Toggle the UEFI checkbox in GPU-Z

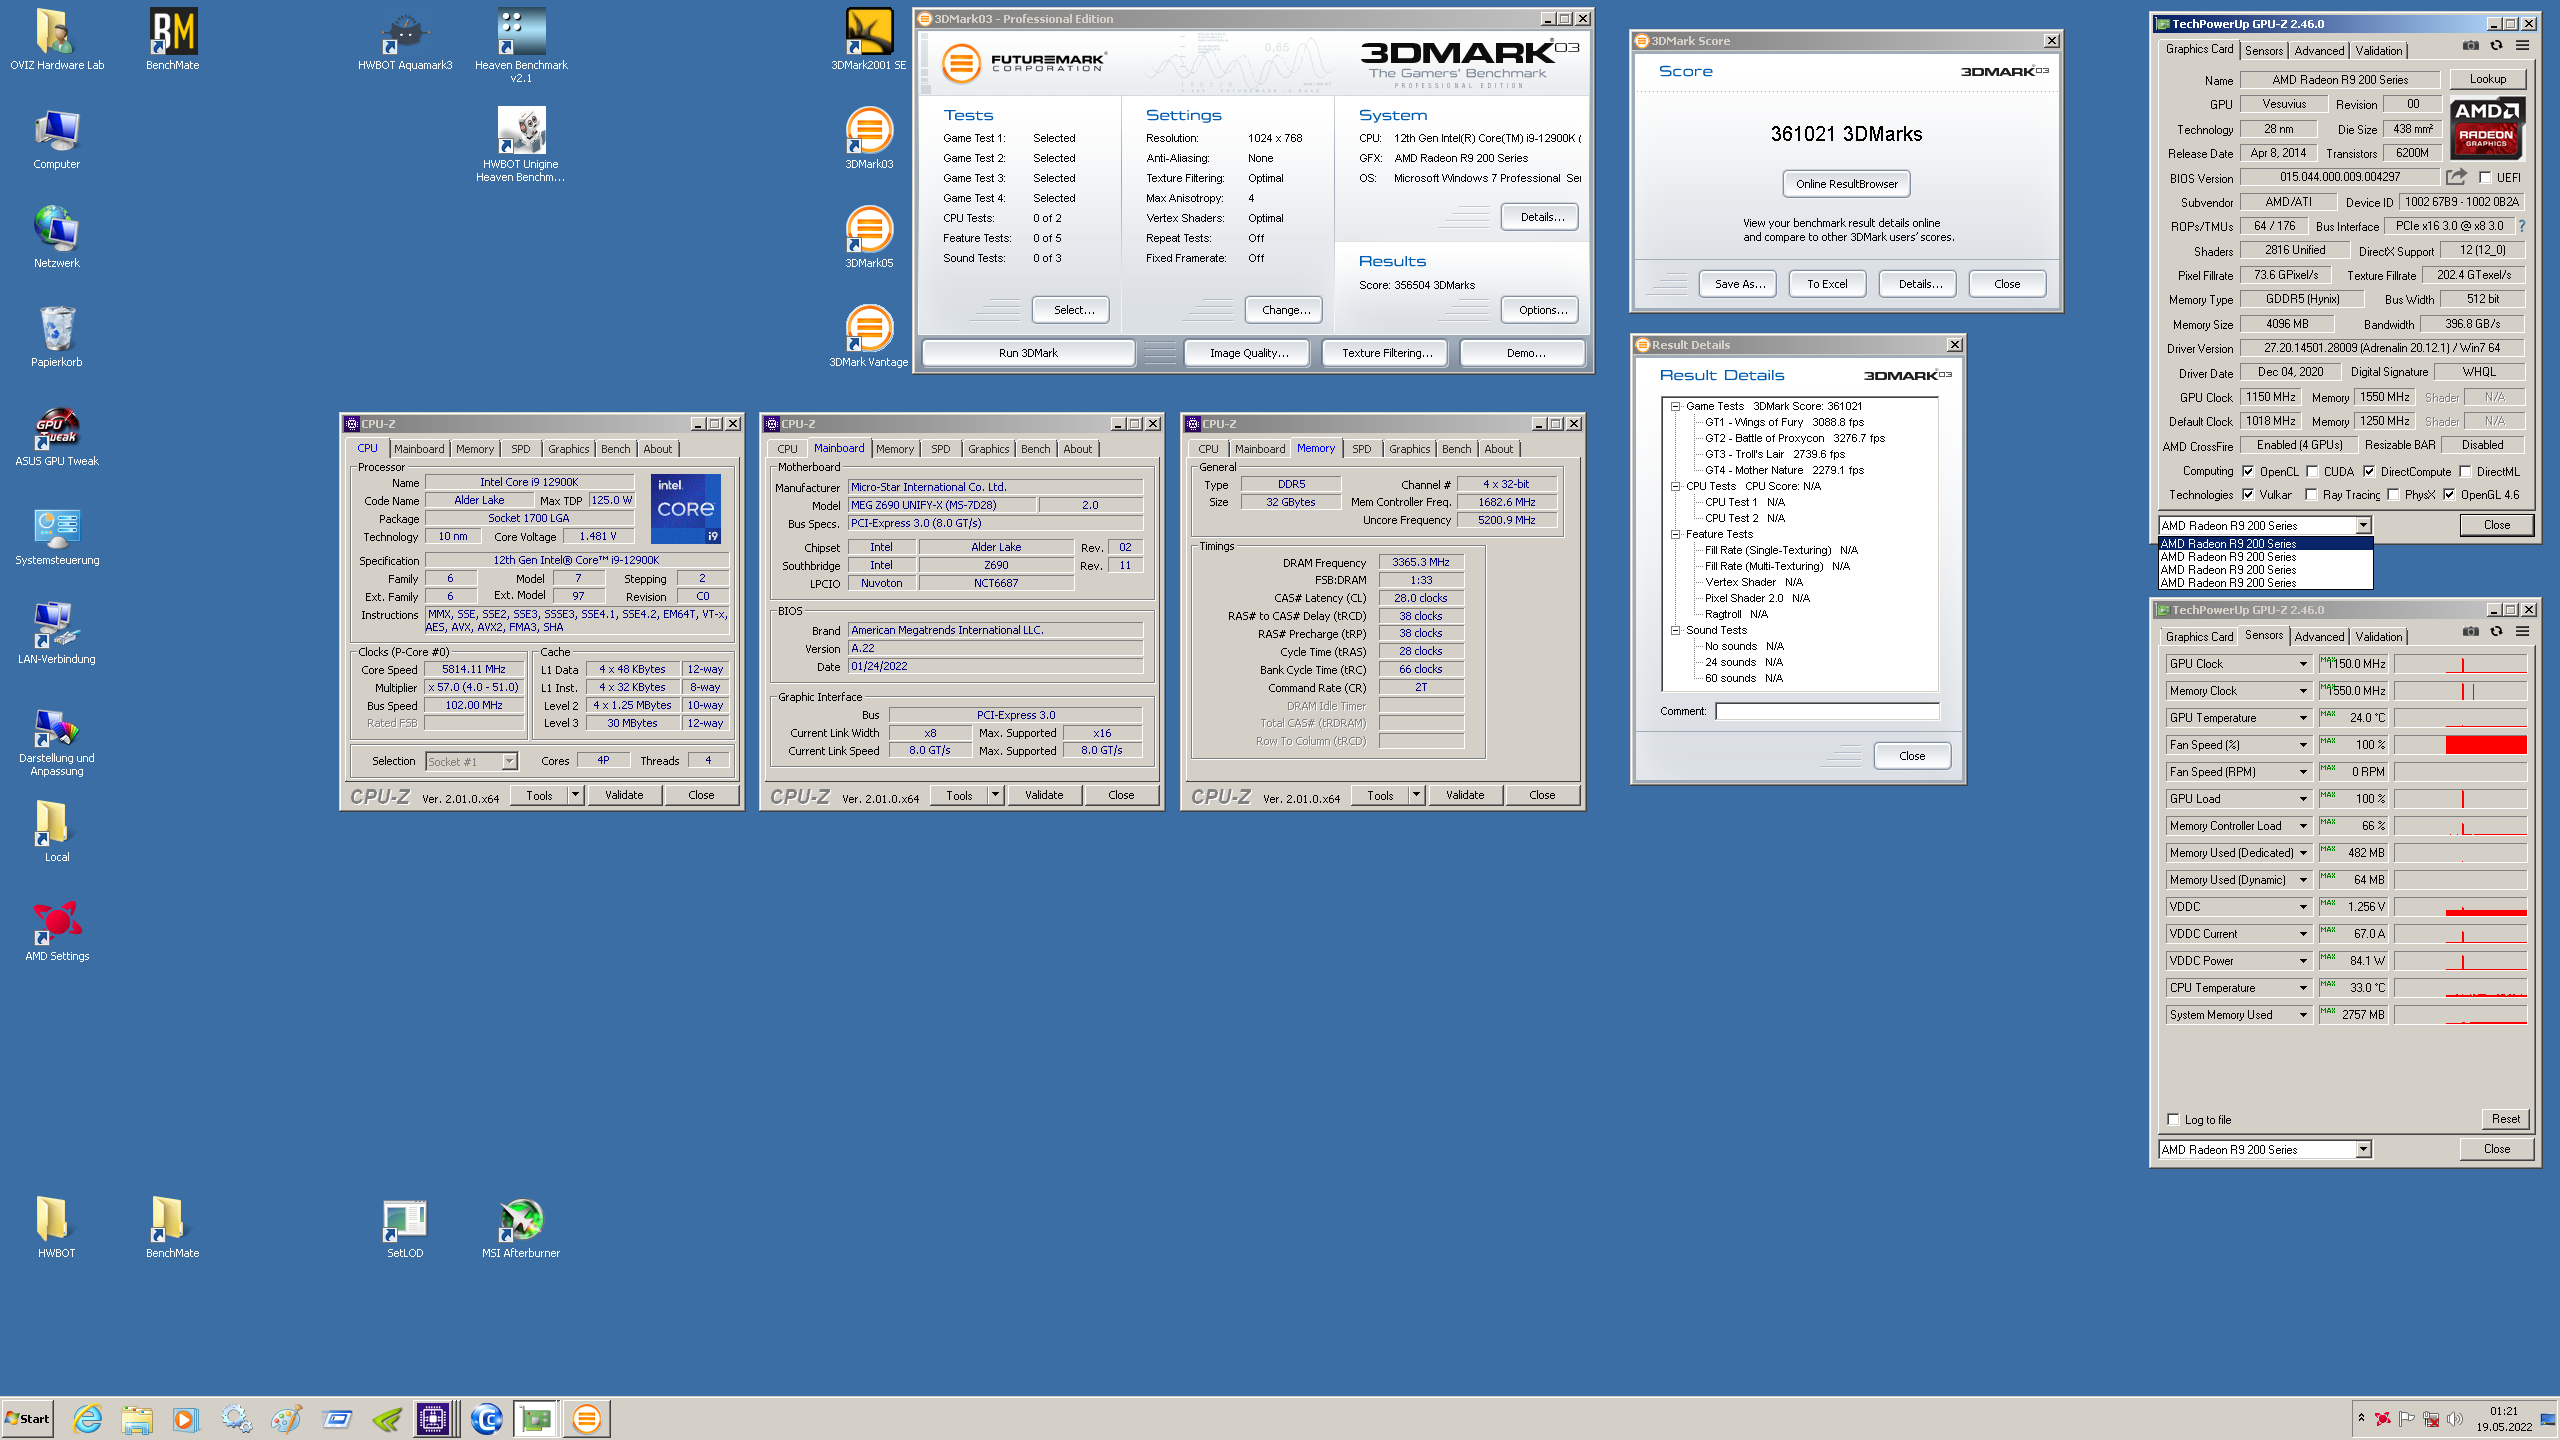[2485, 178]
